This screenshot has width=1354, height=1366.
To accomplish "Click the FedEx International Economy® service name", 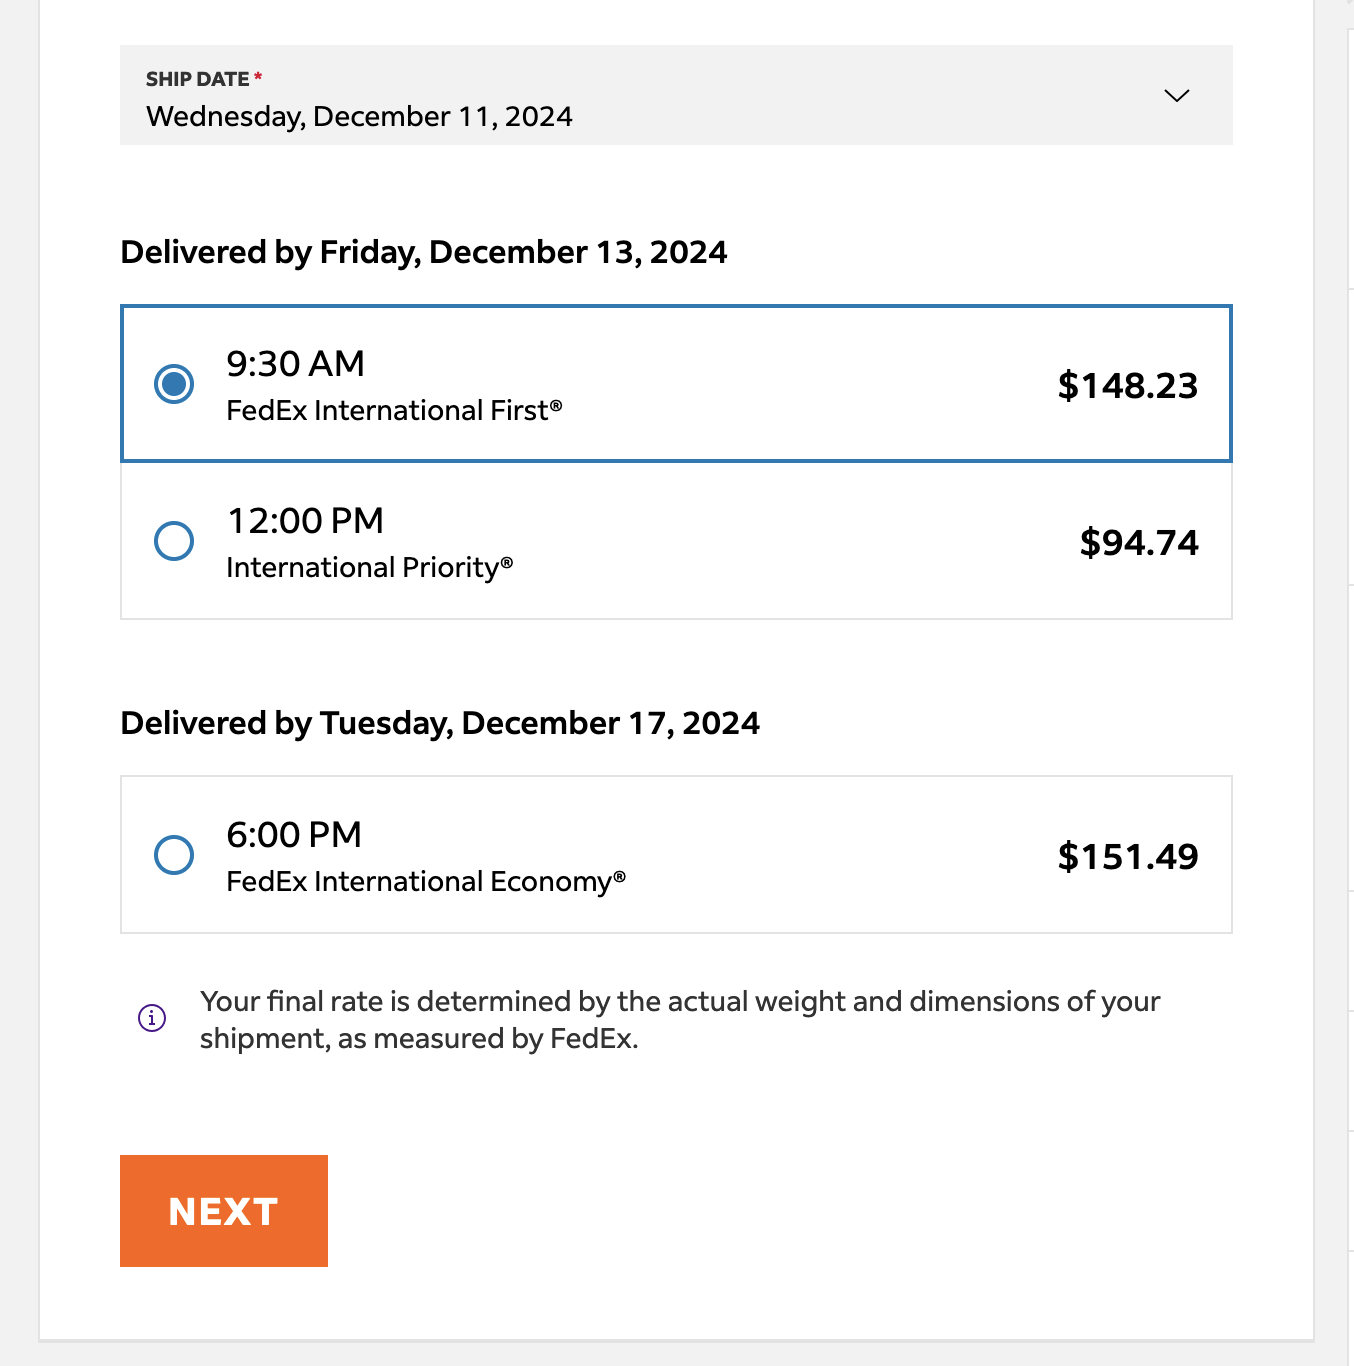I will click(x=425, y=882).
